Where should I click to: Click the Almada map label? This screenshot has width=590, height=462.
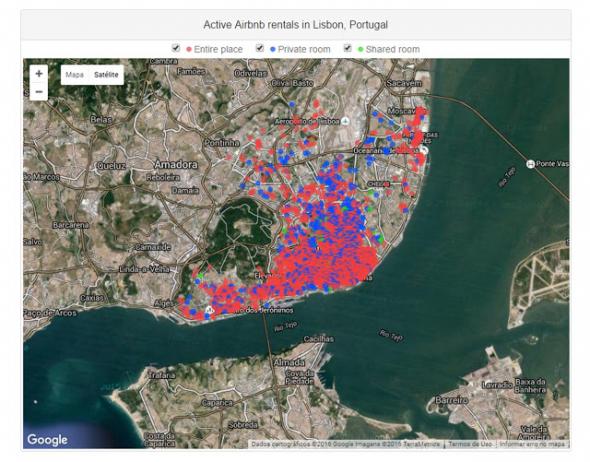(289, 363)
